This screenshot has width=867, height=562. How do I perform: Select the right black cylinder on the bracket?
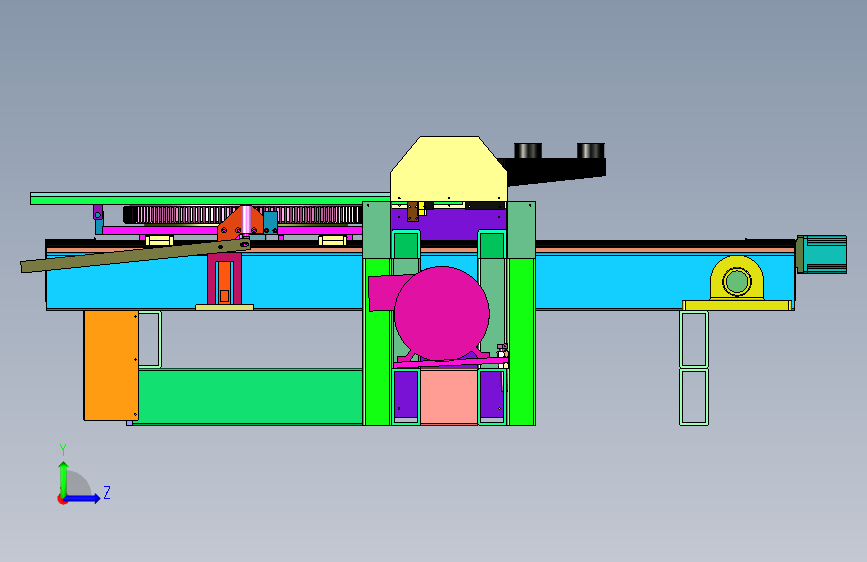click(x=591, y=150)
